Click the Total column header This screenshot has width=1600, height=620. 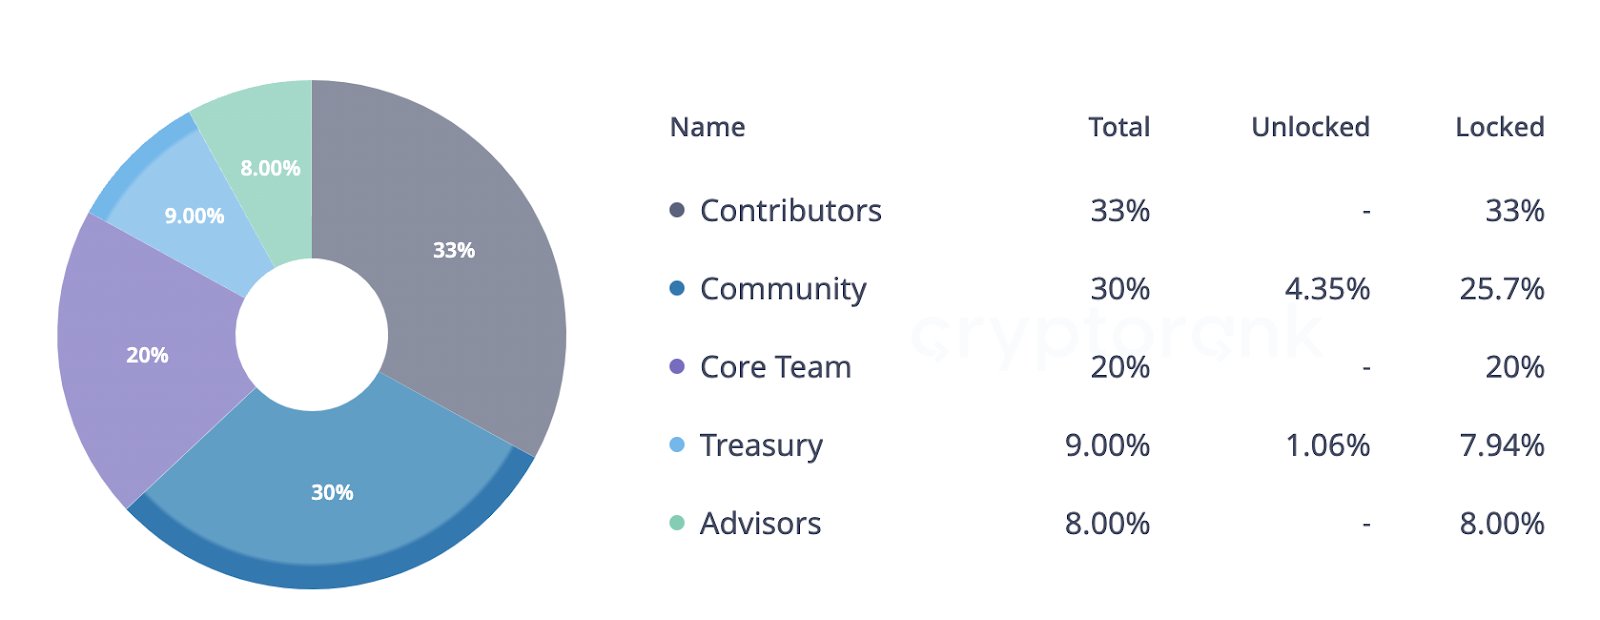click(x=1119, y=127)
